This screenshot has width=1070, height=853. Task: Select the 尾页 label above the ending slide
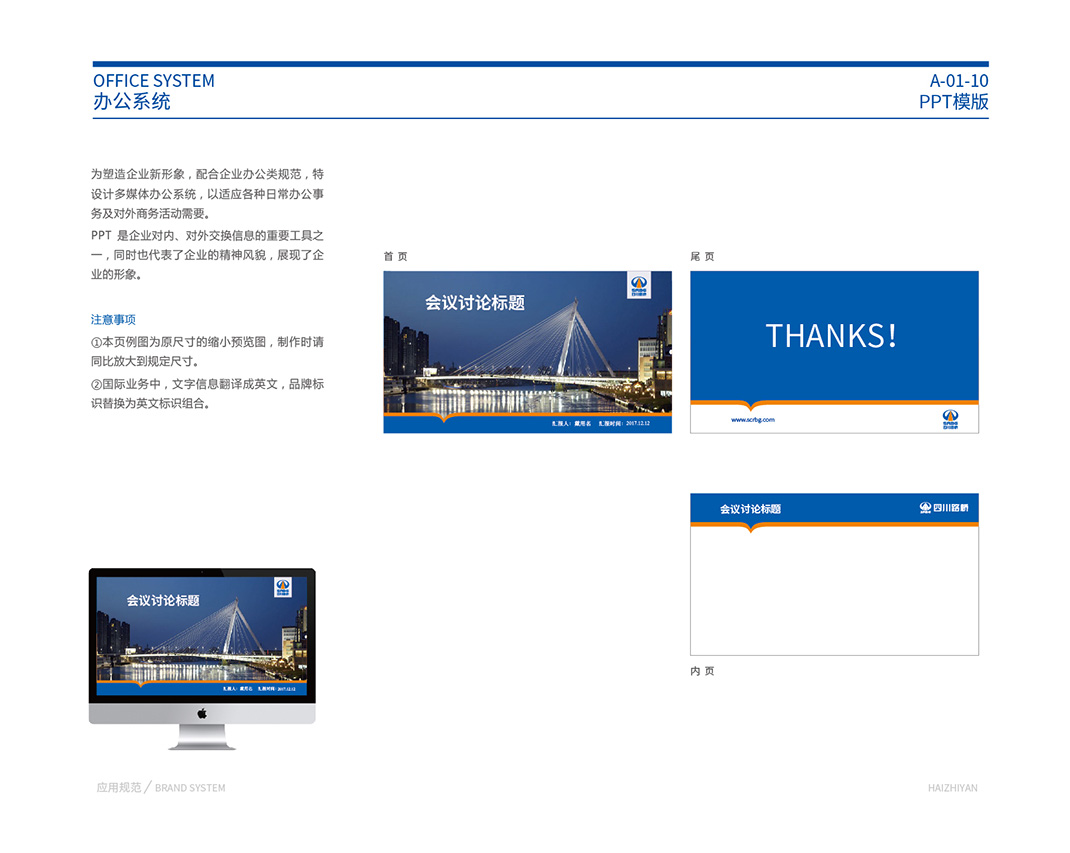pyautogui.click(x=702, y=257)
